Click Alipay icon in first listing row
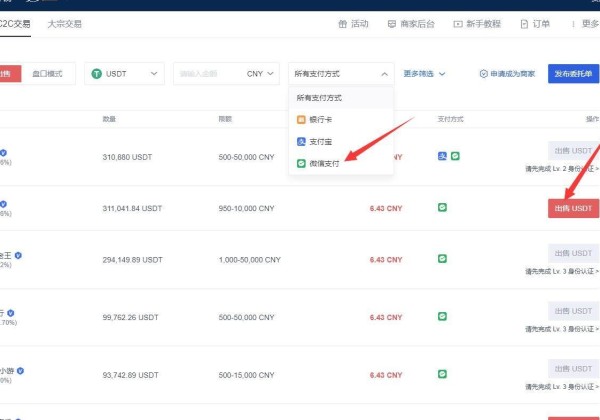This screenshot has height=420, width=600. click(442, 156)
